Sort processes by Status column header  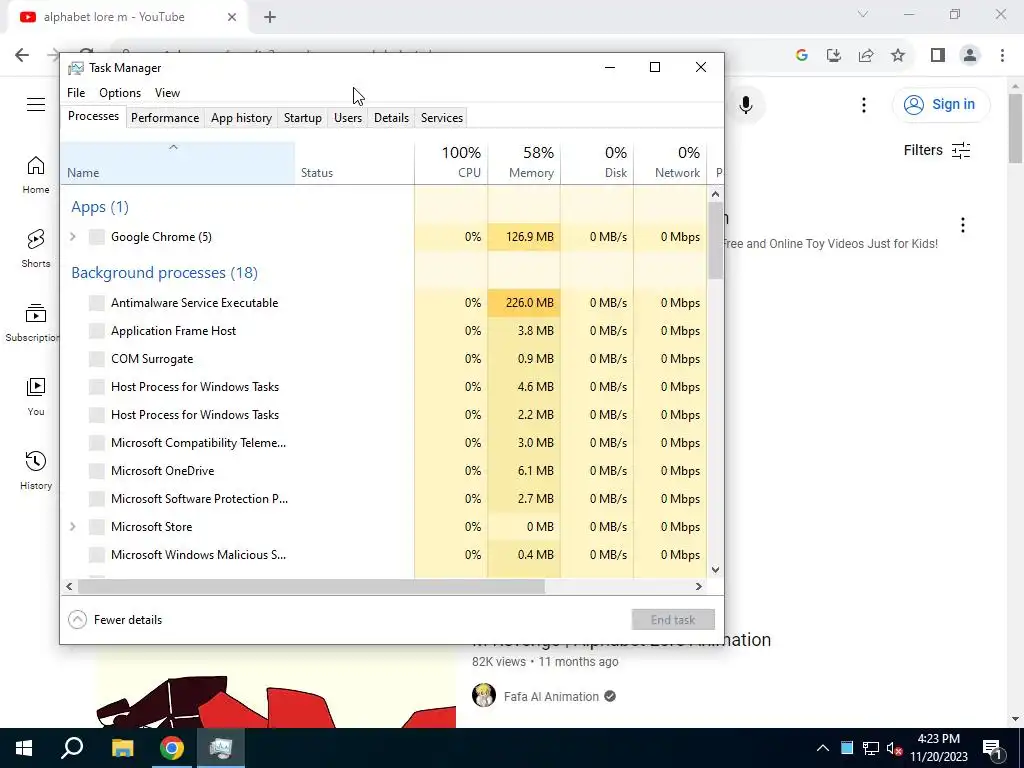tap(355, 163)
